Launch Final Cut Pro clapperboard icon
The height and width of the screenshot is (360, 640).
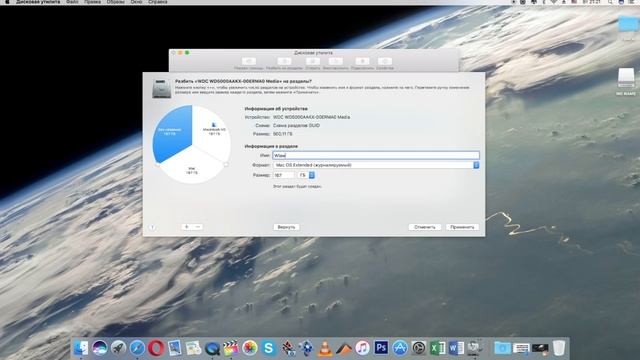click(x=231, y=348)
